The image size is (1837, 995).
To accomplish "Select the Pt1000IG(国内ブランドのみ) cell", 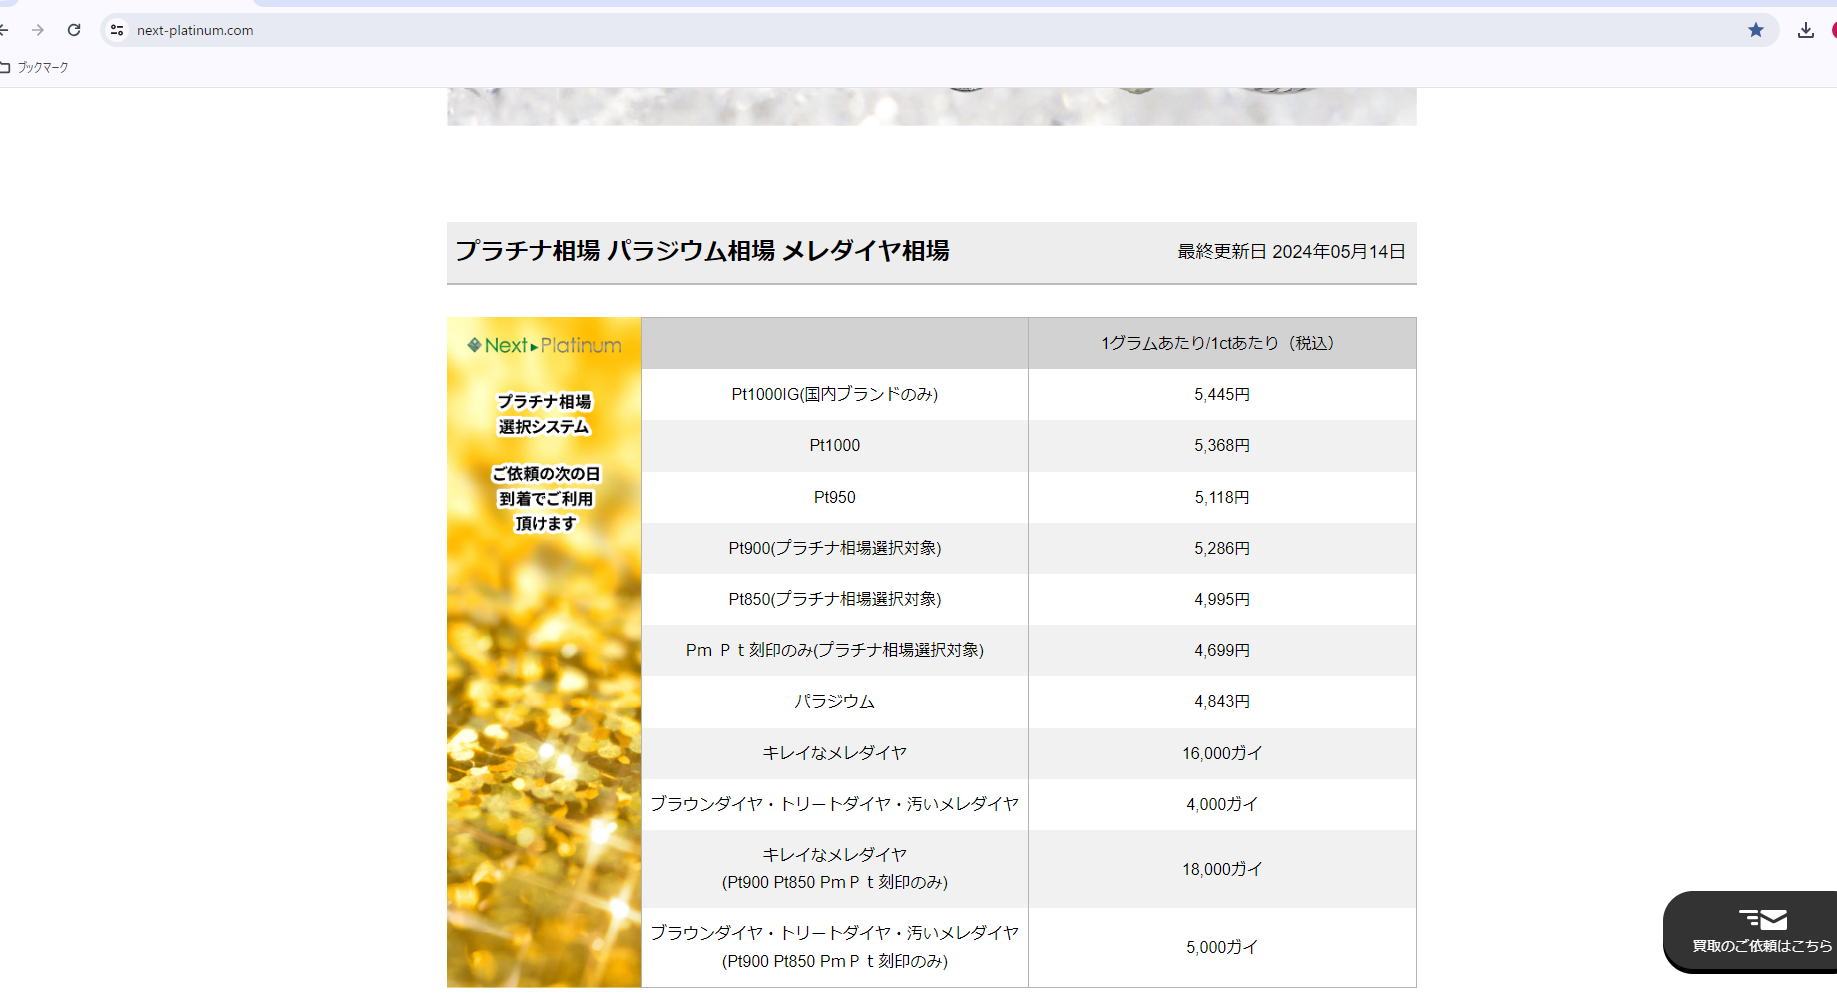I will 835,394.
